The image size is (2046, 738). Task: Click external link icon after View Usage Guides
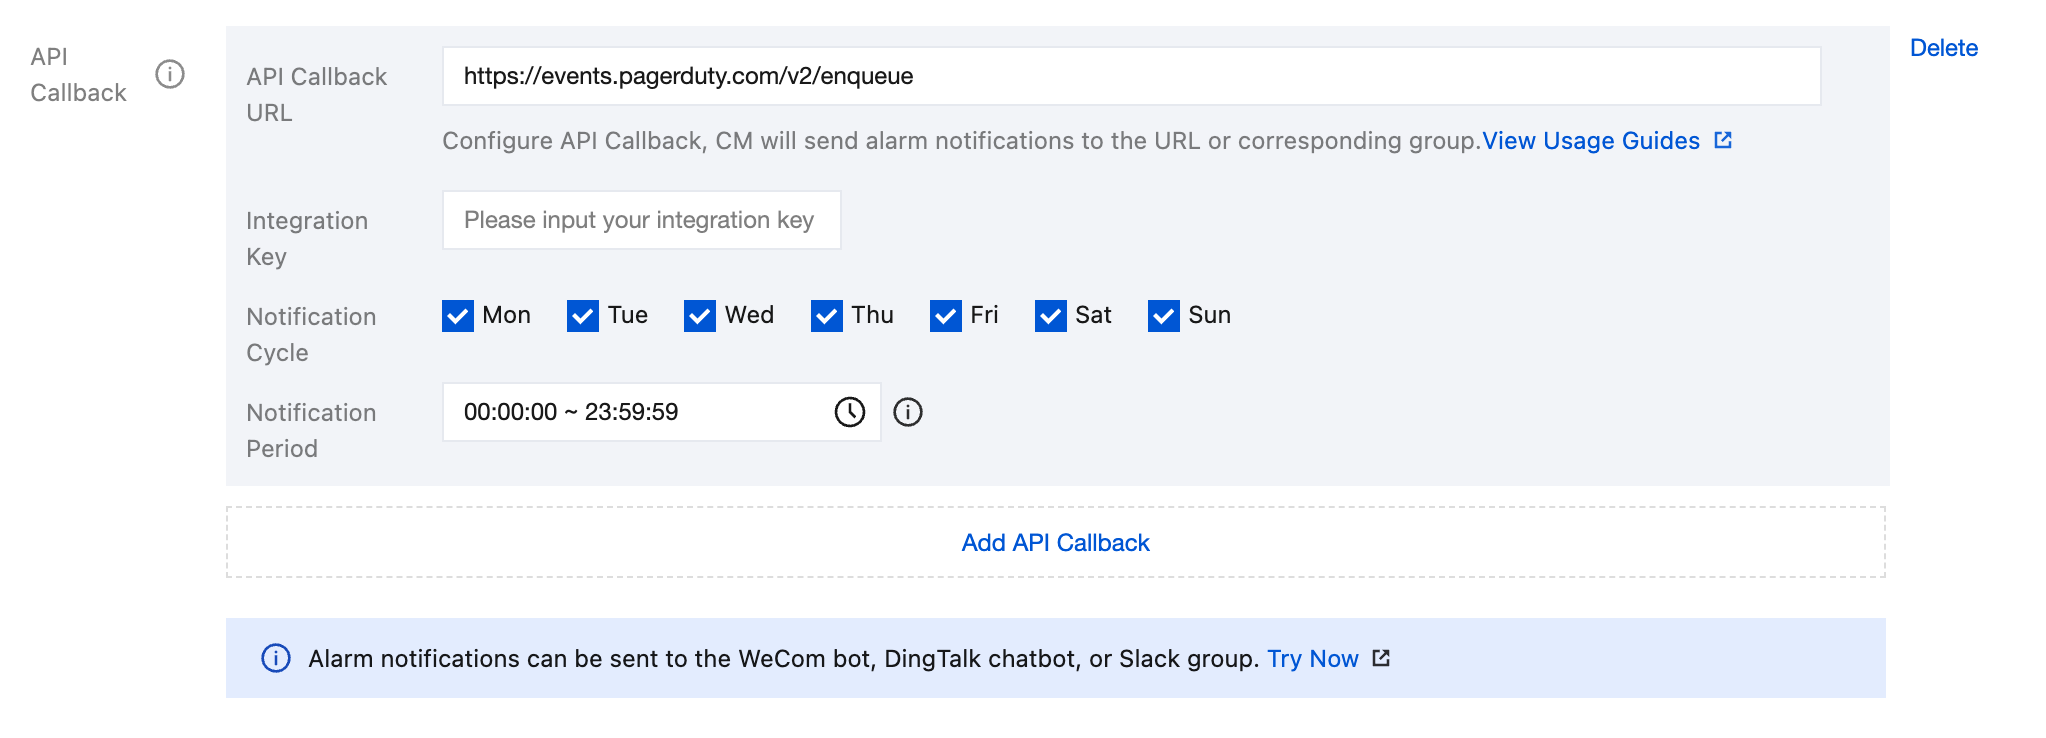click(1723, 140)
